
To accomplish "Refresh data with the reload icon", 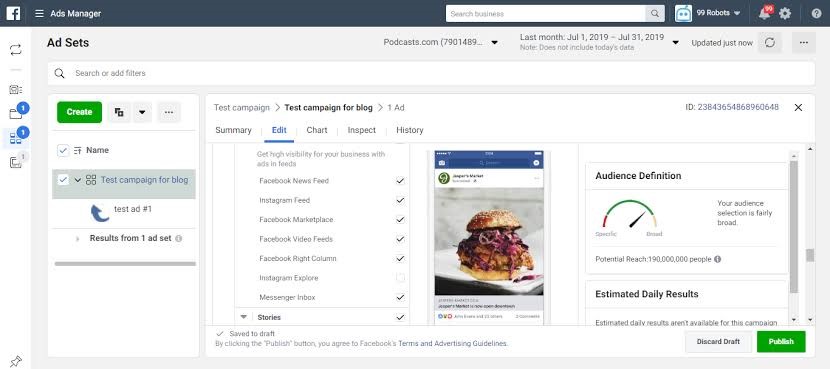I will pos(770,43).
